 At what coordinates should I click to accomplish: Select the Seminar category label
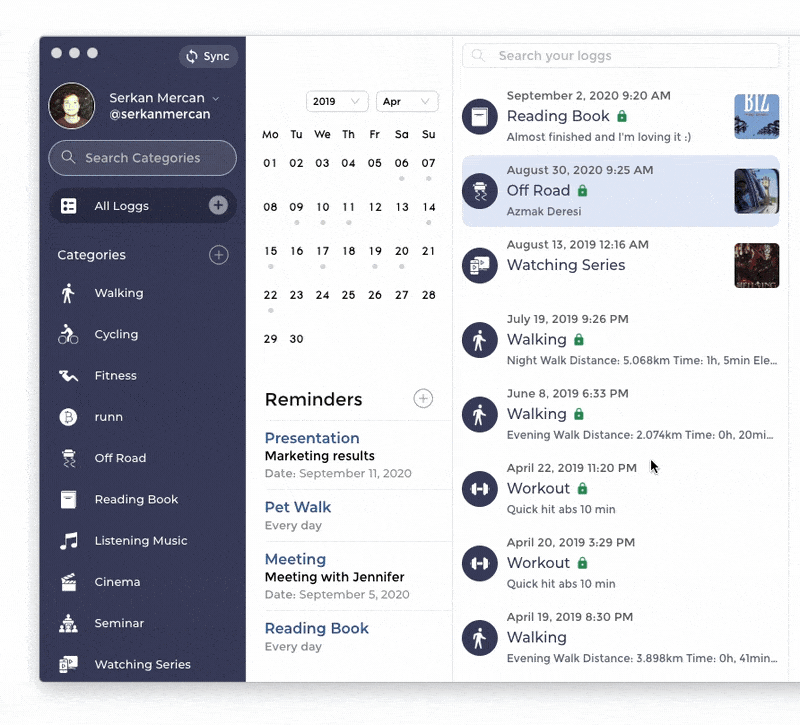click(x=119, y=623)
